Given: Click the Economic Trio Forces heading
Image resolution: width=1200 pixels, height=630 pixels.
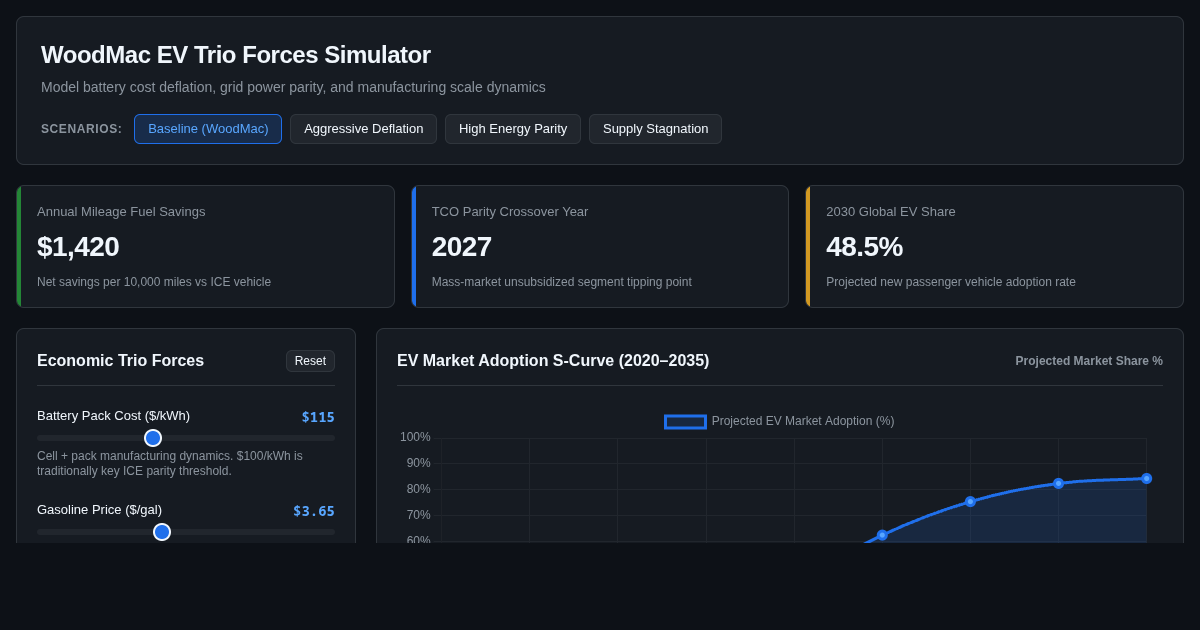Looking at the screenshot, I should (120, 361).
